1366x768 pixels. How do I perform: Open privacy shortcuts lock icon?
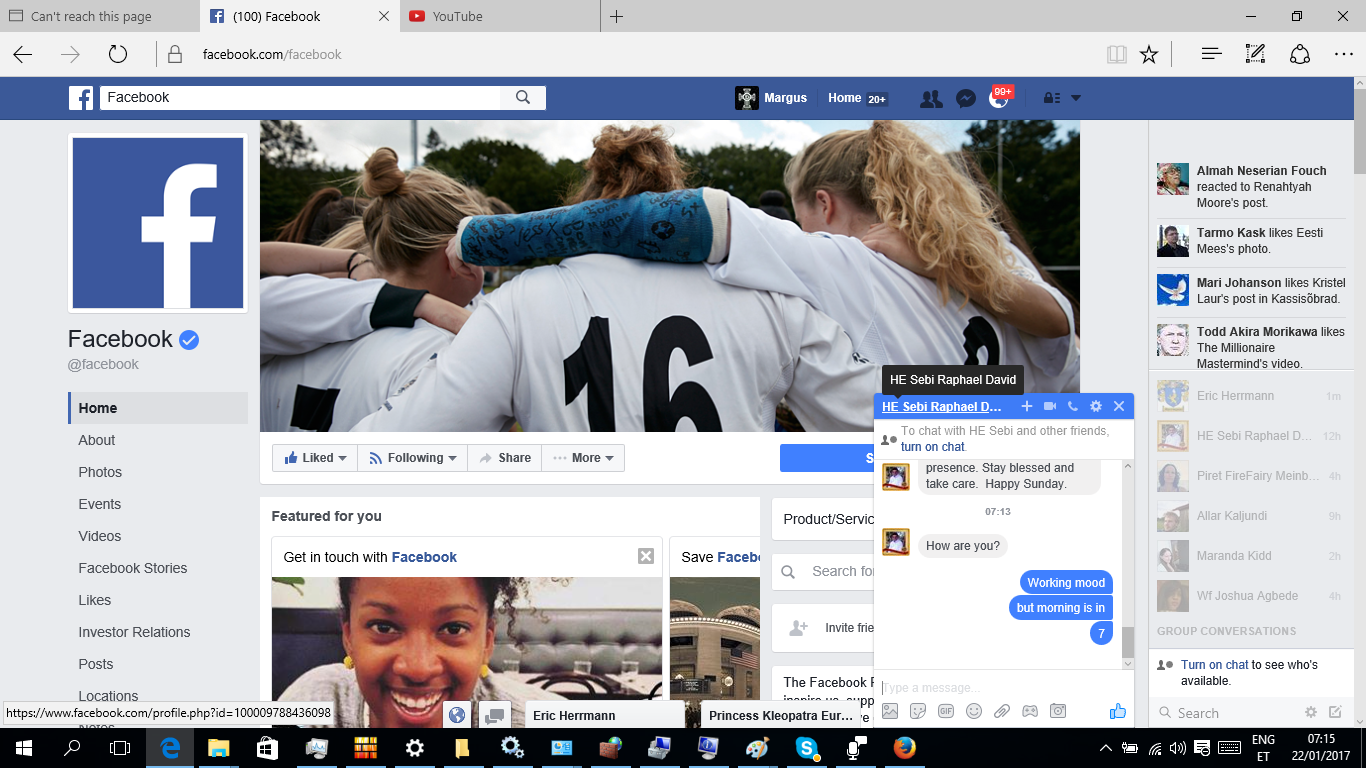pos(1051,98)
